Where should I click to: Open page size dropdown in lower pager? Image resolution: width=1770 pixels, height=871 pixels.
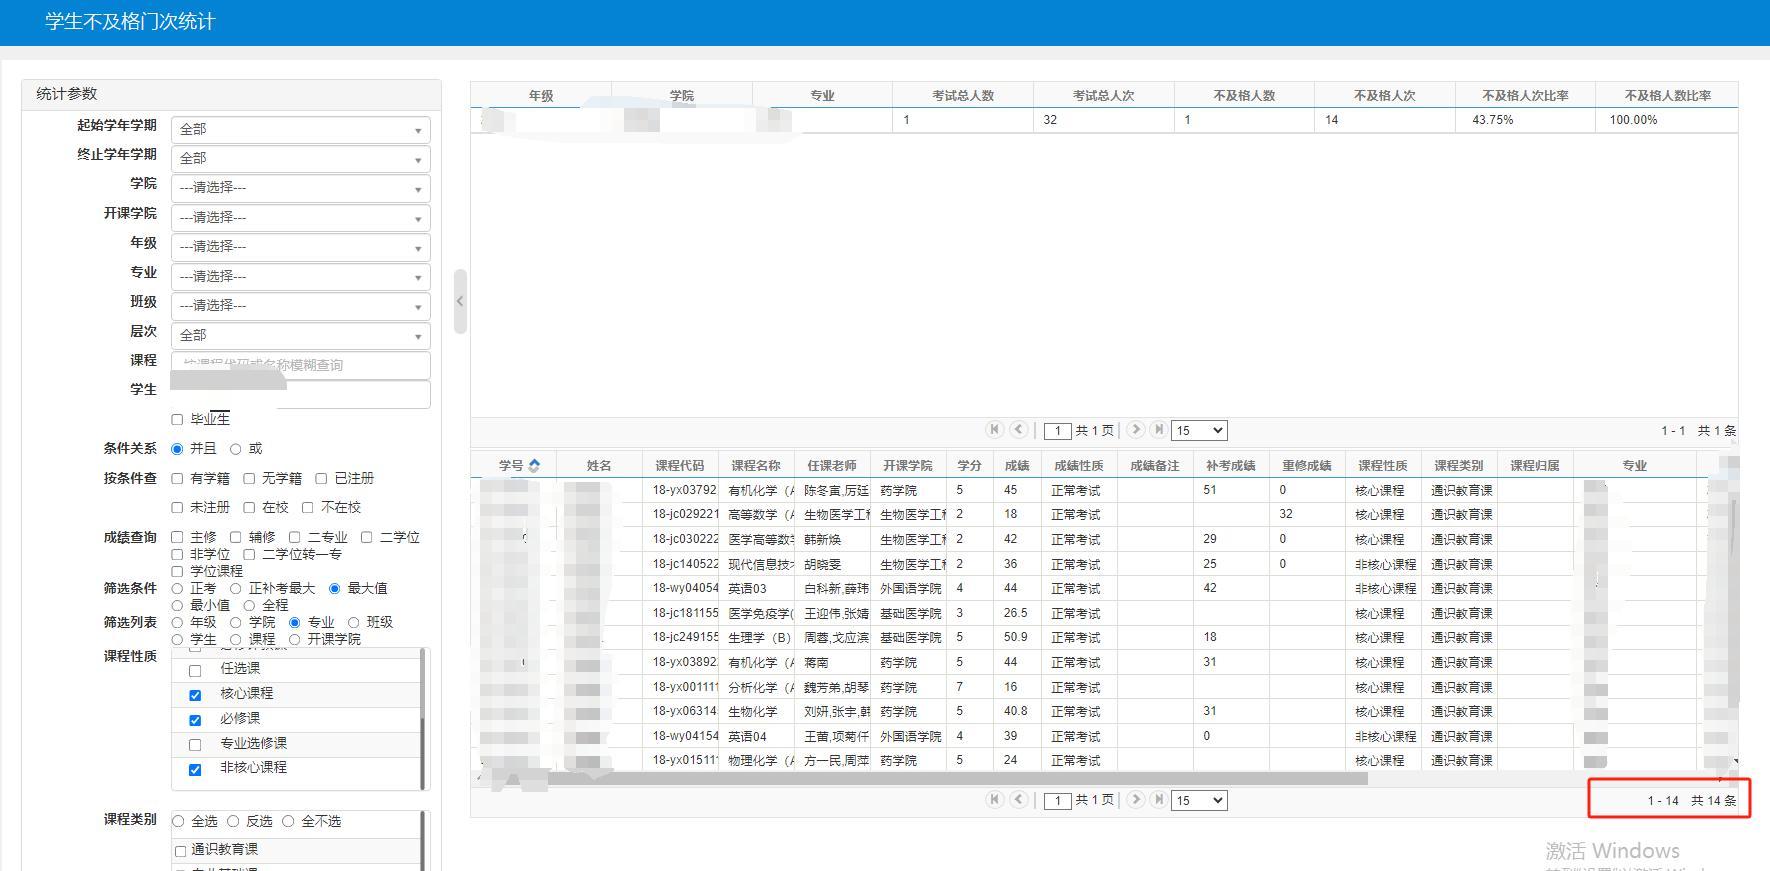1198,800
